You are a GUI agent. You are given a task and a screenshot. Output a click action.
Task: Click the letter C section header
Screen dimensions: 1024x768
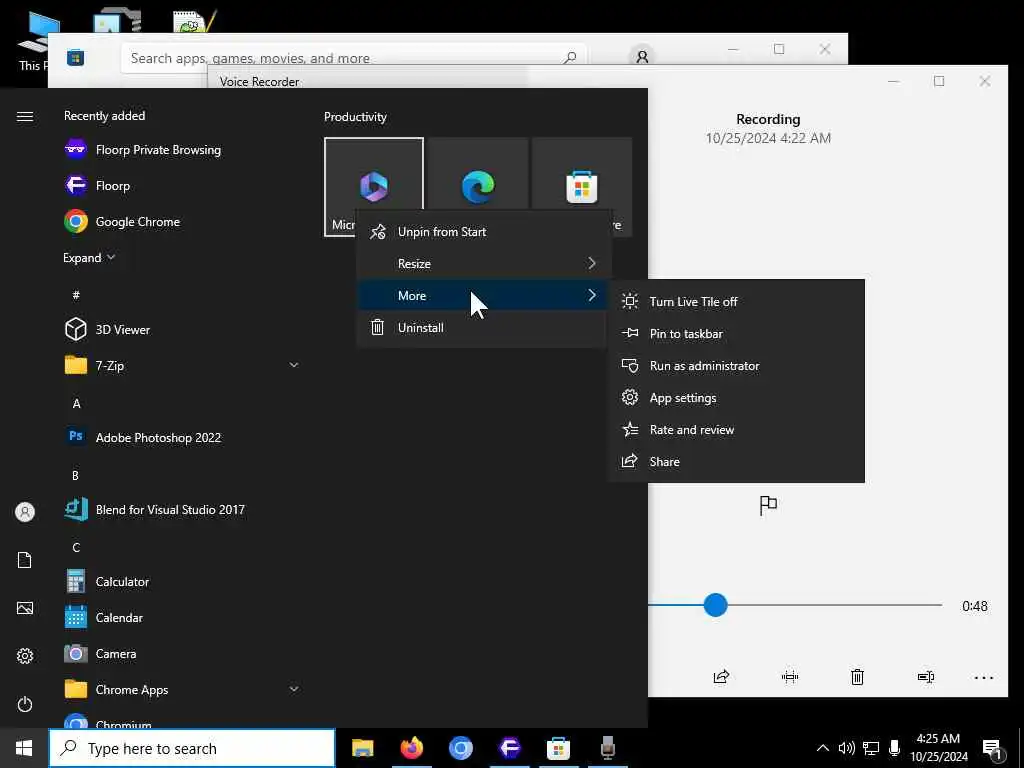coord(76,547)
